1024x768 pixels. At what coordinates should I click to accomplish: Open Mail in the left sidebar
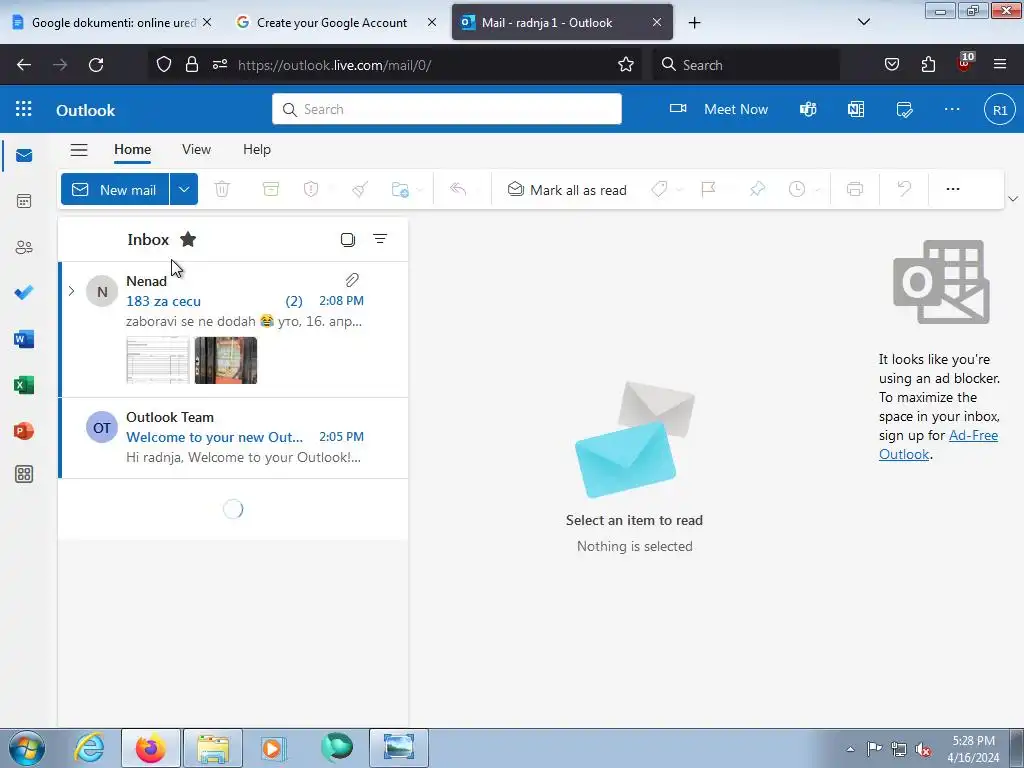click(24, 155)
